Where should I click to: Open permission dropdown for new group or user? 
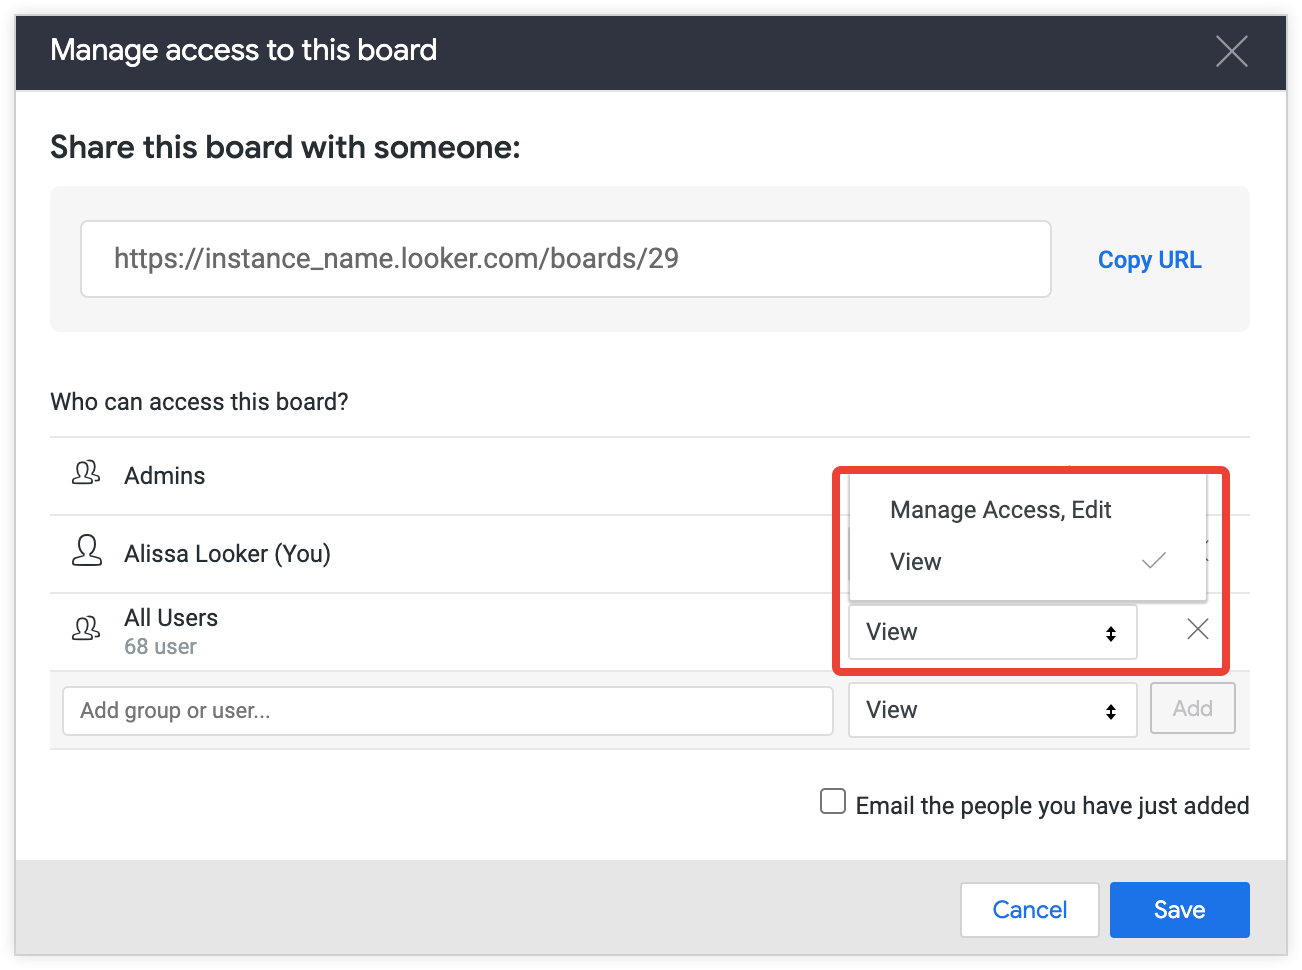click(x=992, y=710)
